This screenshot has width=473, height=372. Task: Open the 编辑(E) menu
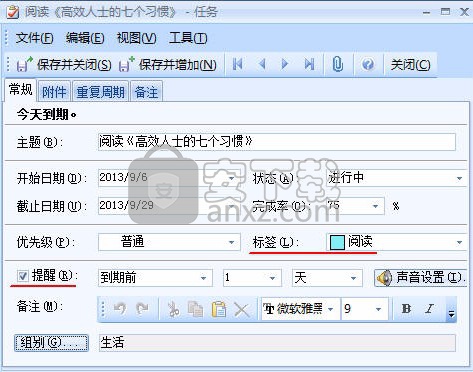tap(85, 38)
